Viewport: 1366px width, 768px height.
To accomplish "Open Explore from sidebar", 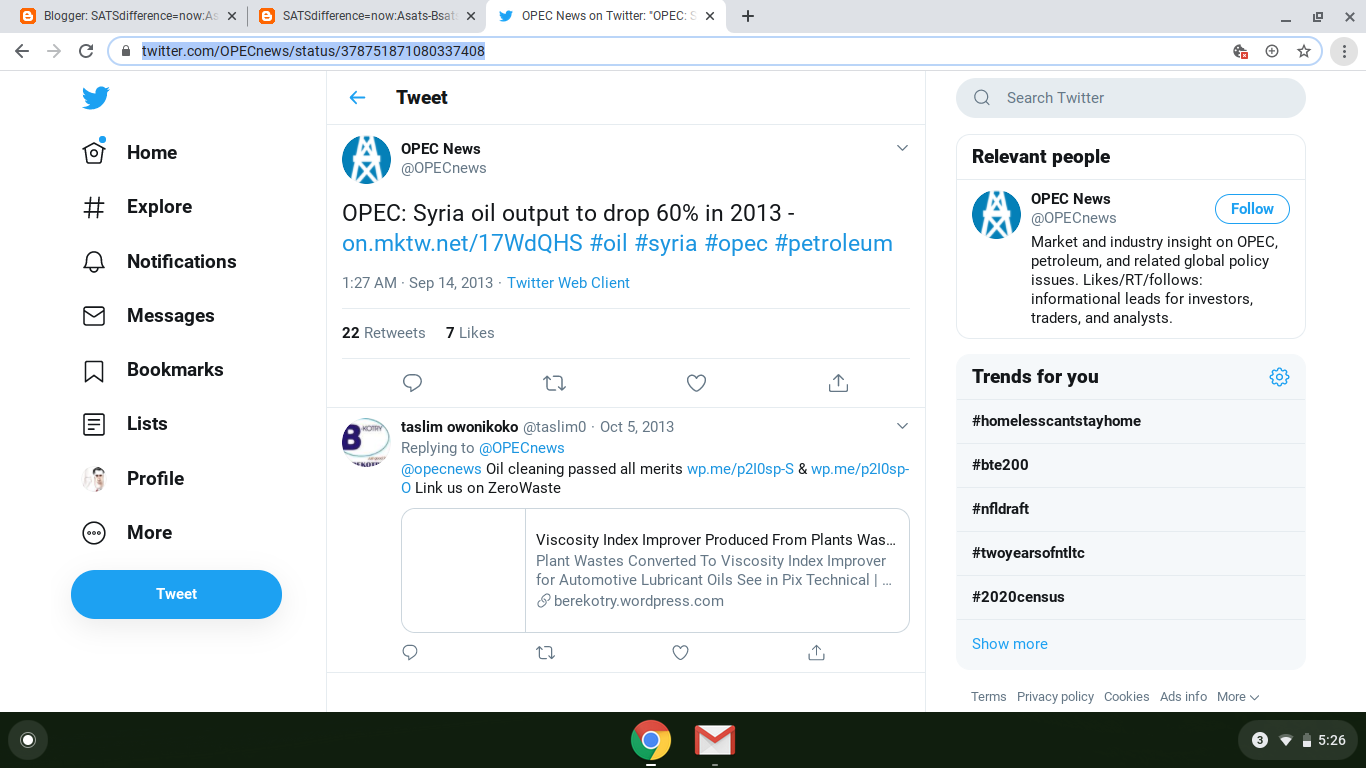I will 137,207.
